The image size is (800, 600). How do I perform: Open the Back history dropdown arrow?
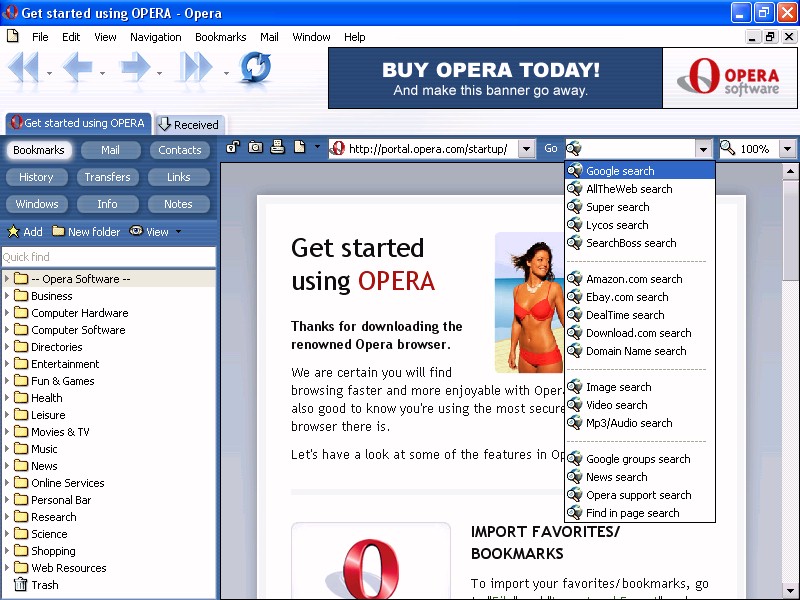tap(103, 73)
